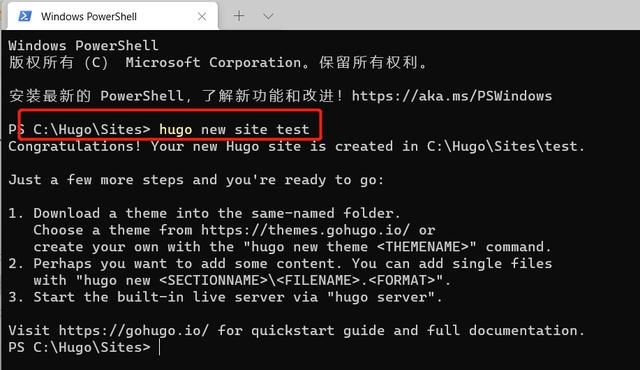Open the https://themes.gohugo.io/ link
Viewport: 640px width, 370px height.
[305, 230]
